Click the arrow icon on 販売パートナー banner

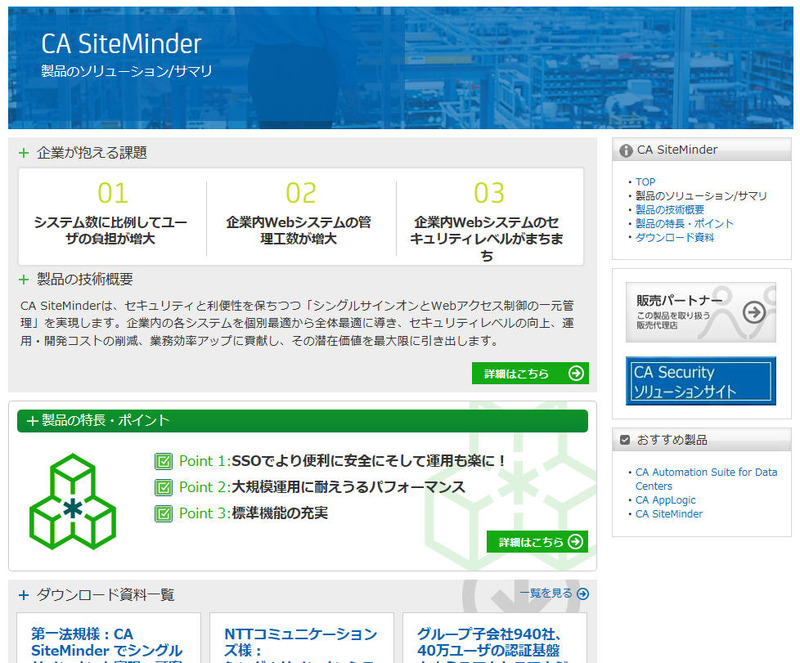tap(755, 312)
